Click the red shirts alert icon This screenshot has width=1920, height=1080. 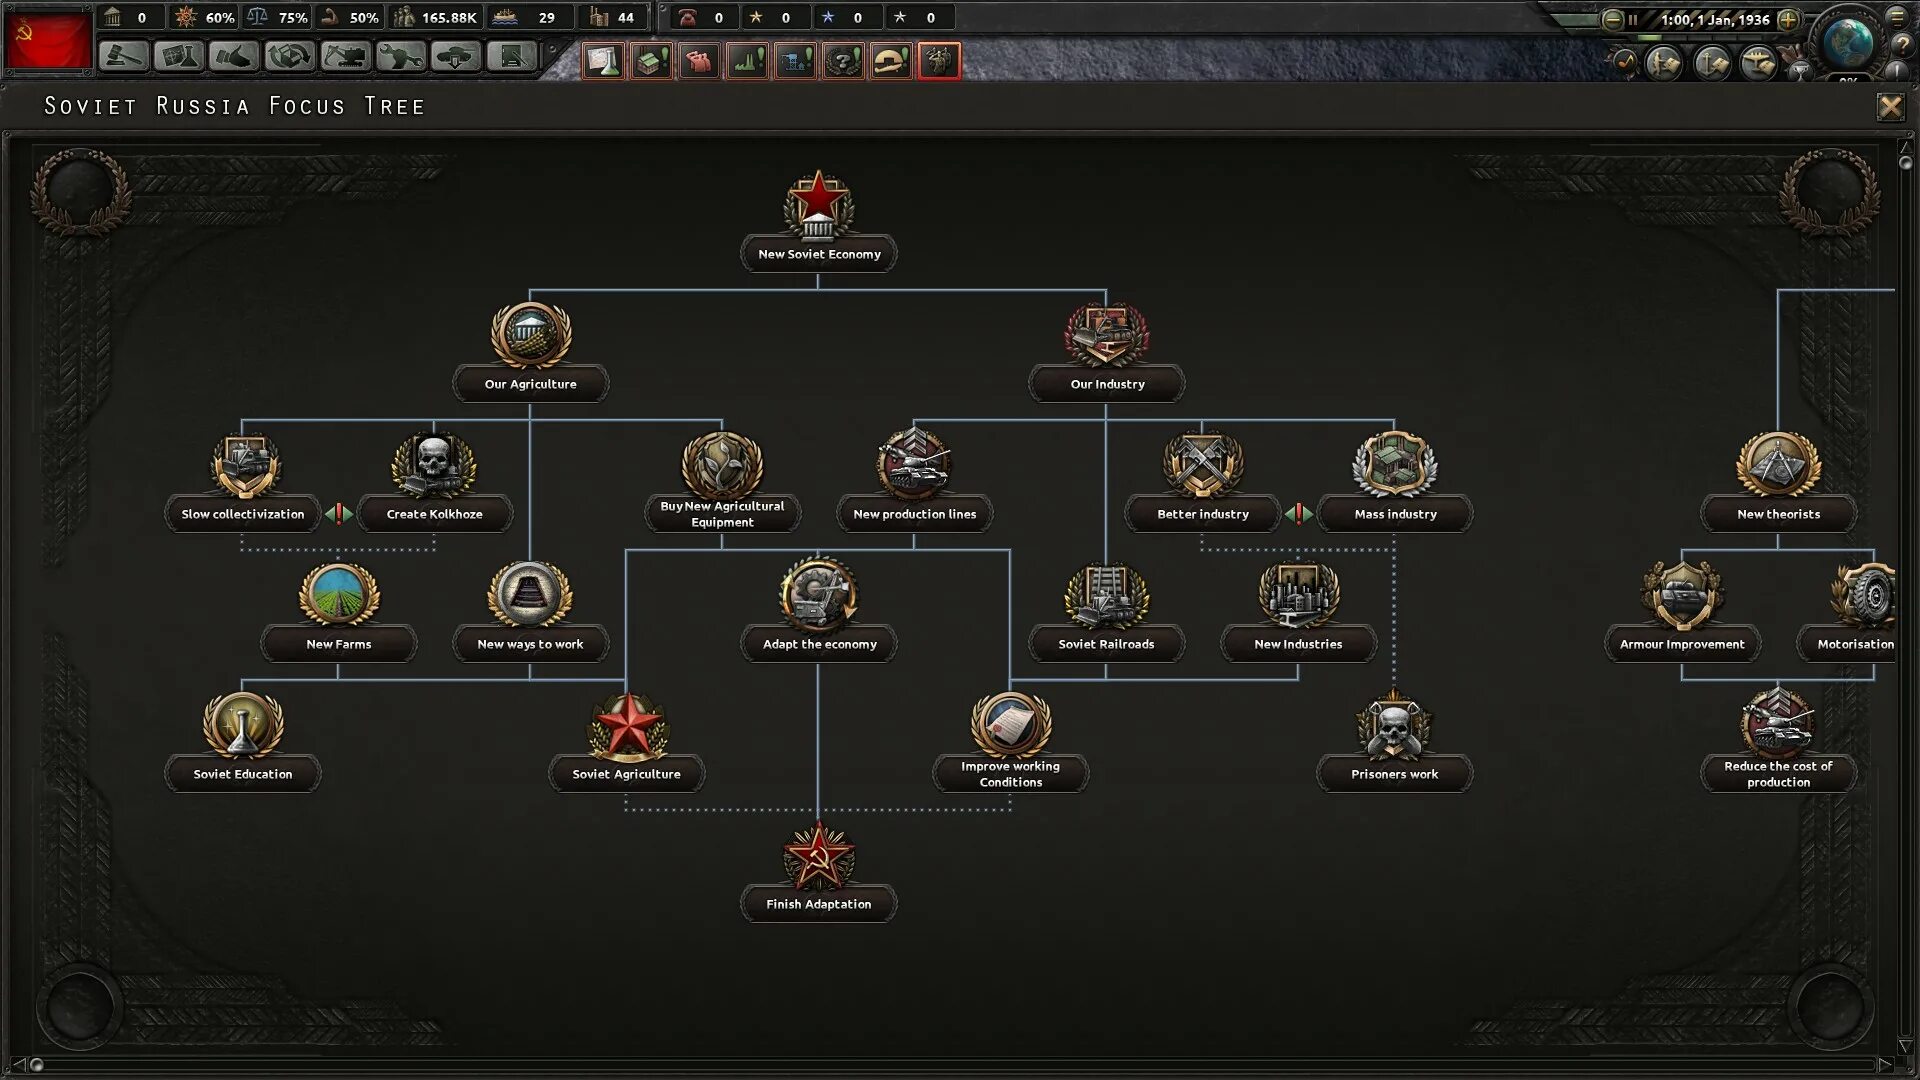tap(699, 61)
